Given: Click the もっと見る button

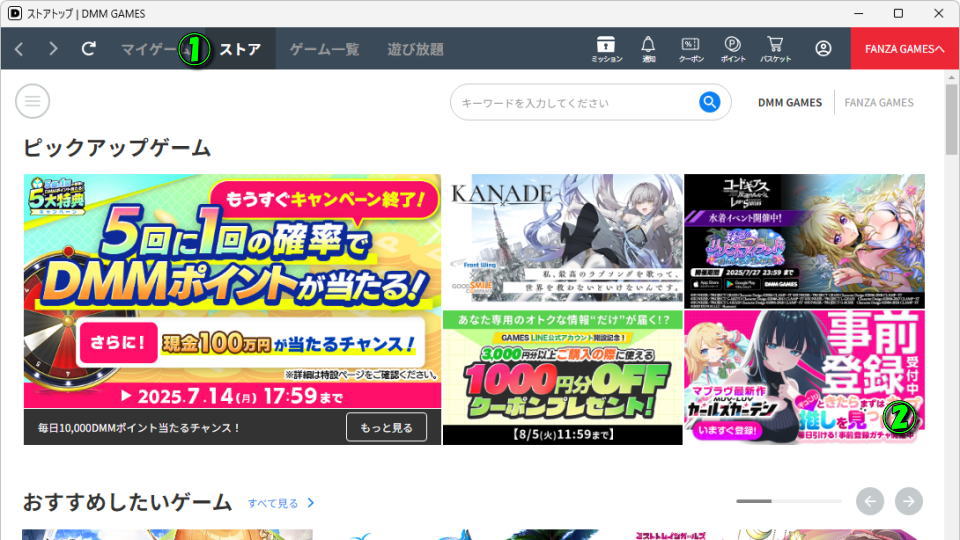Looking at the screenshot, I should click(386, 427).
